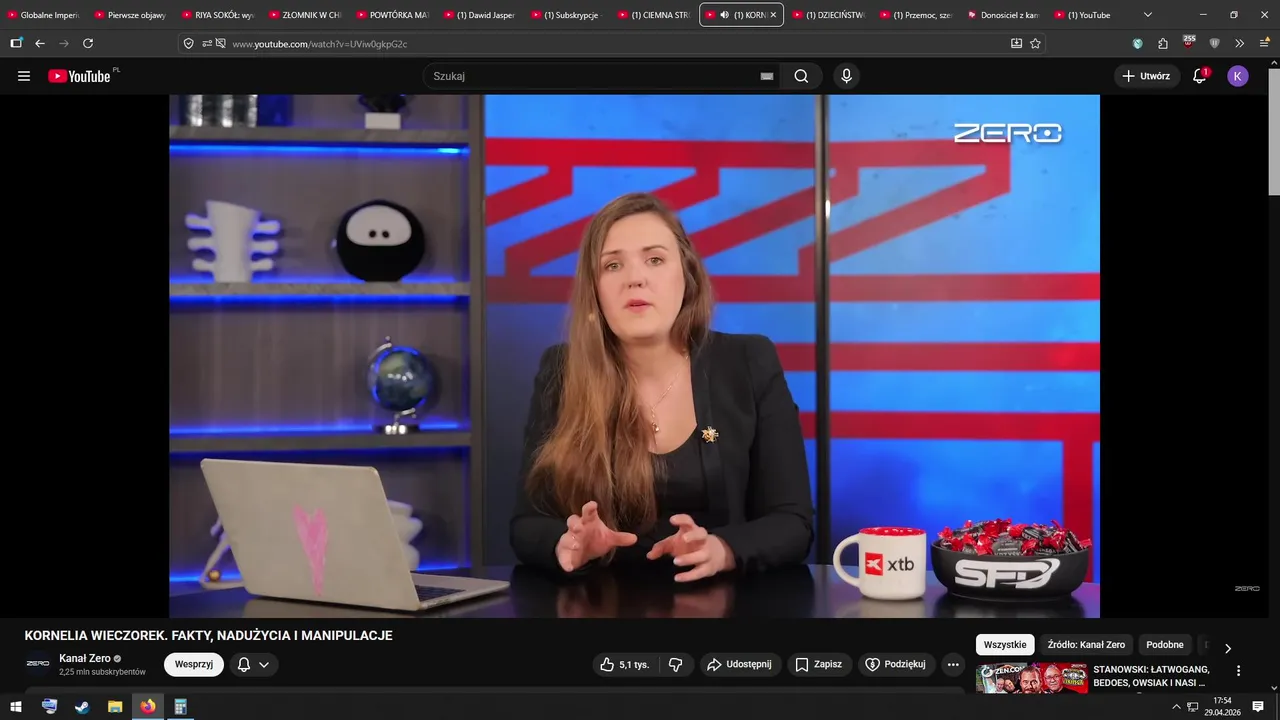Share the video via Udostępnij
This screenshot has height=720, width=1280.
tap(739, 664)
